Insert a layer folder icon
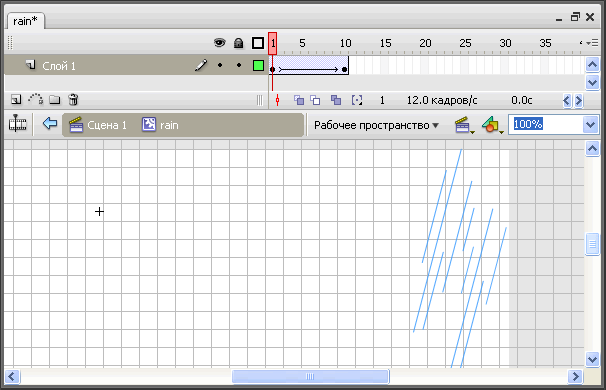The width and height of the screenshot is (606, 390). point(55,100)
